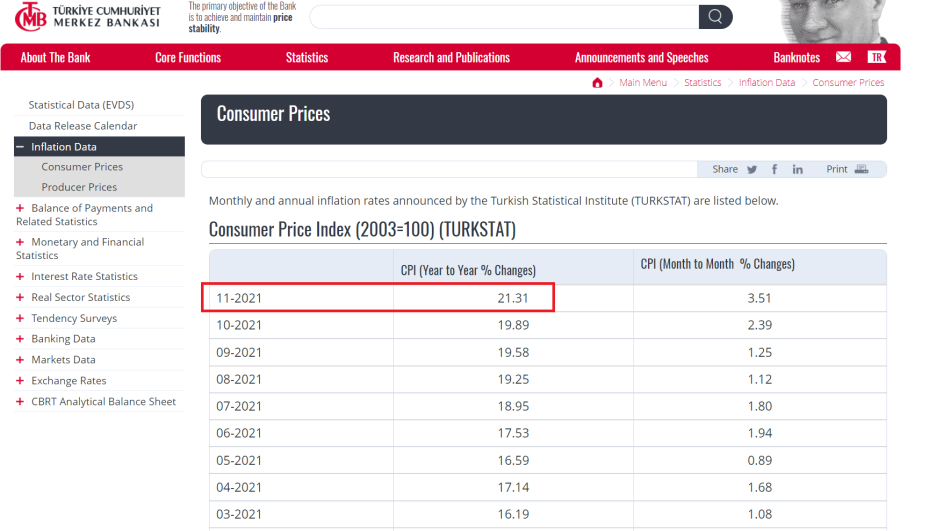The image size is (936, 531).
Task: Click the search magnifier button
Action: 715,17
